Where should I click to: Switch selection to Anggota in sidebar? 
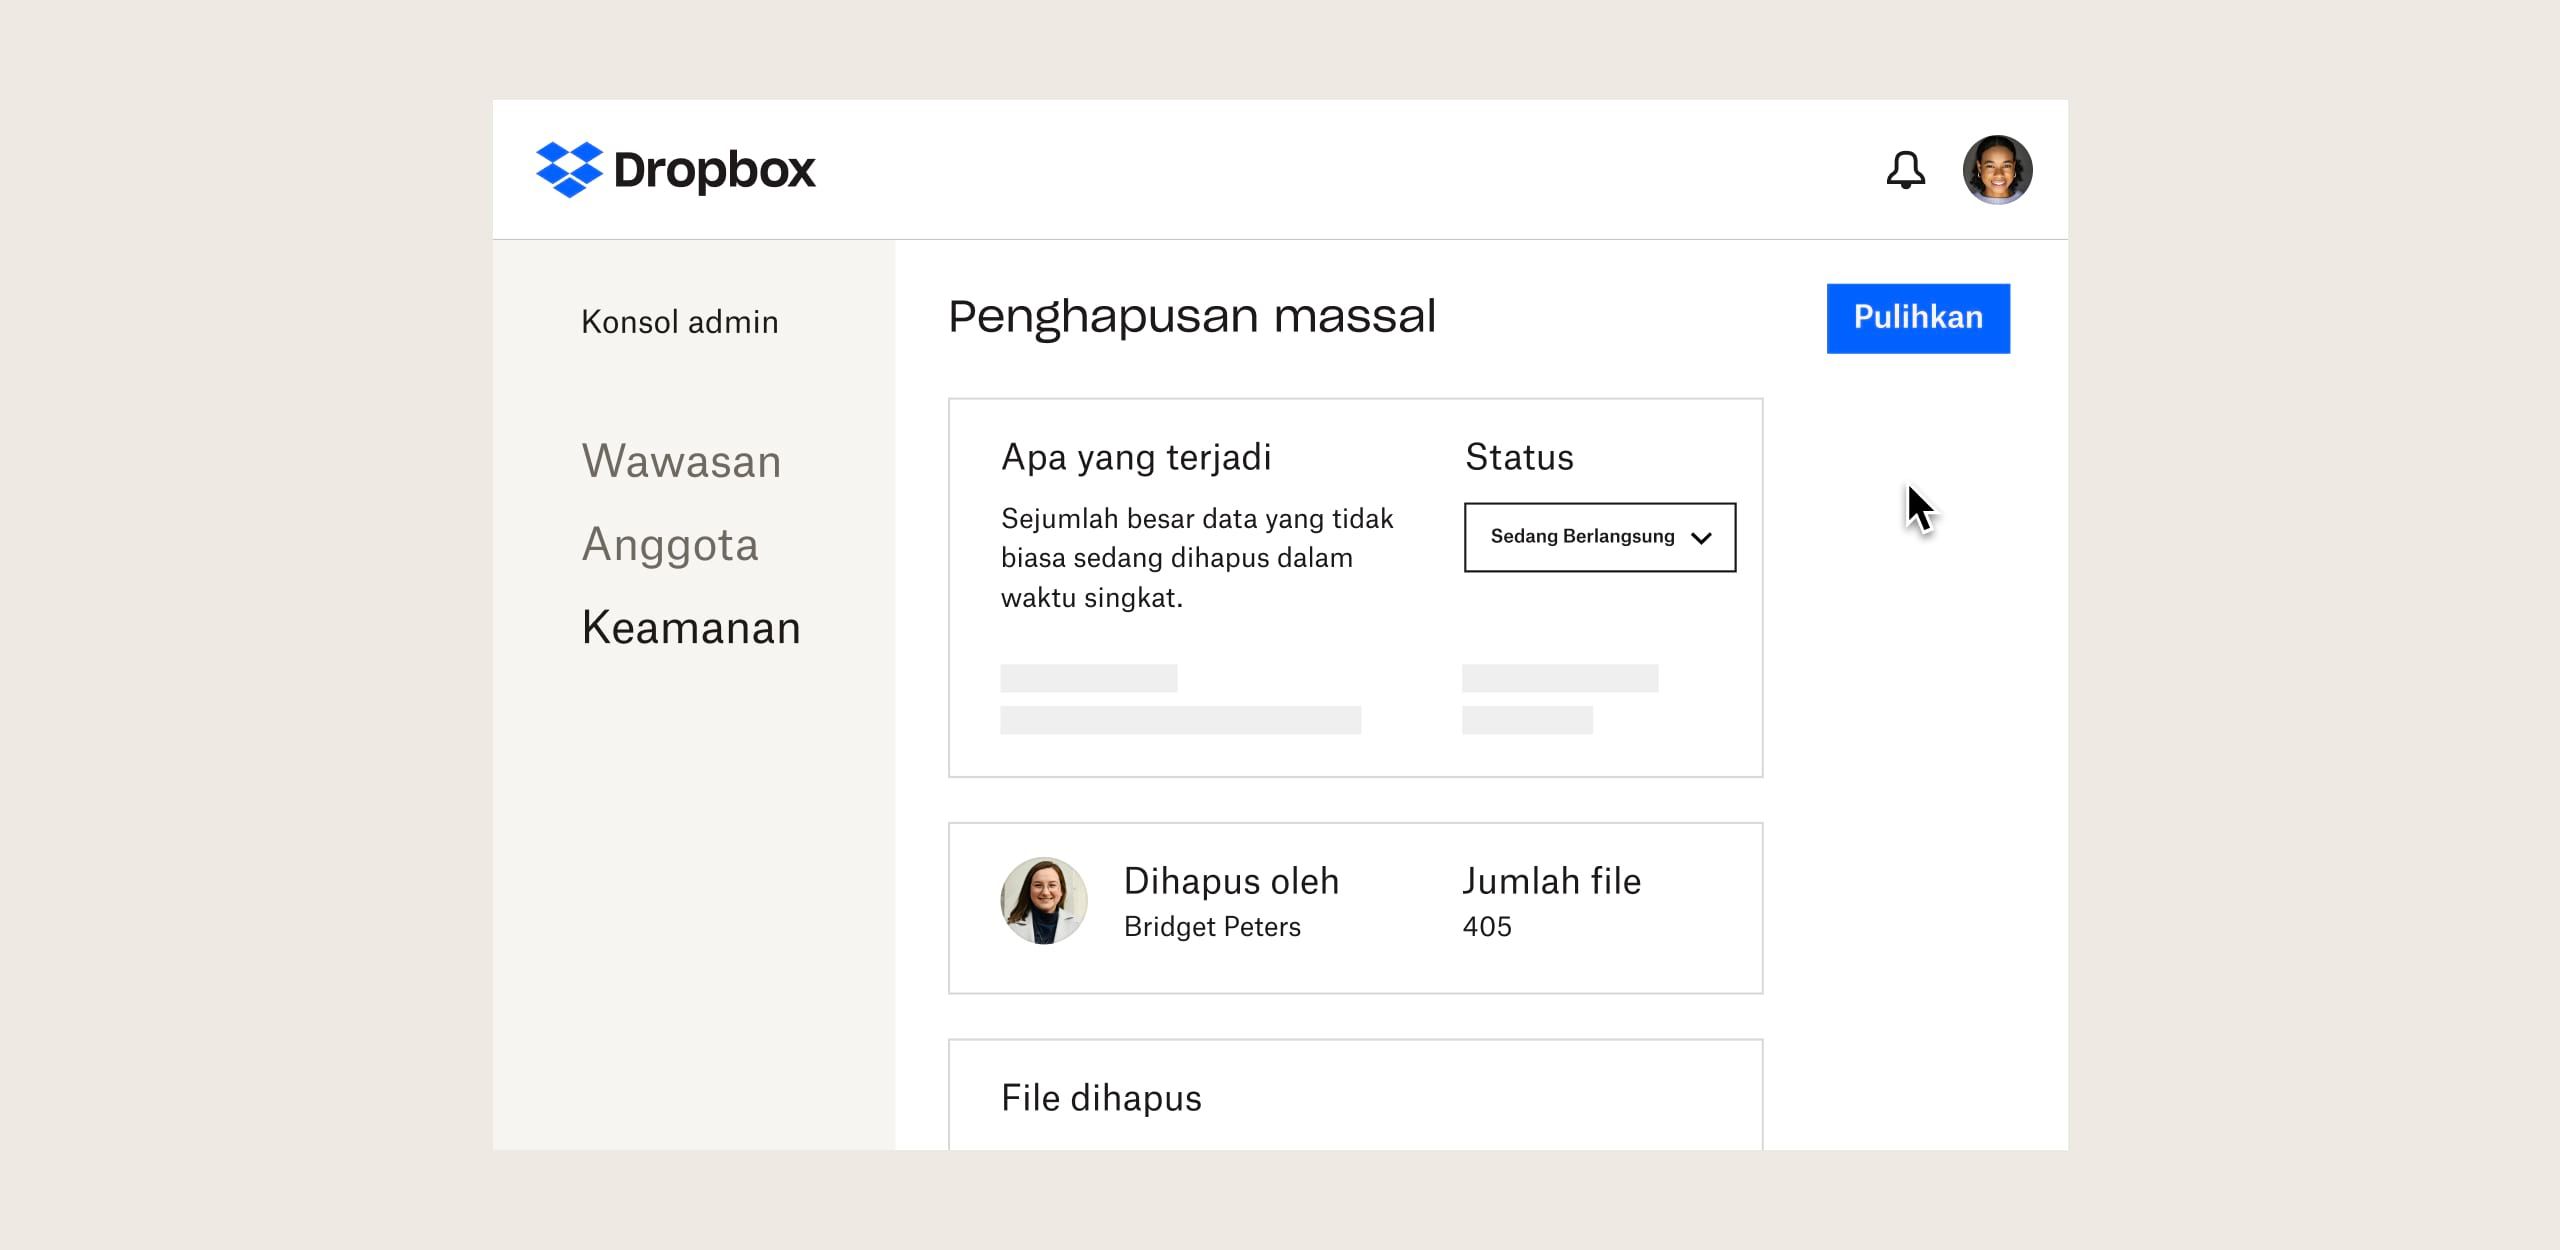coord(672,544)
